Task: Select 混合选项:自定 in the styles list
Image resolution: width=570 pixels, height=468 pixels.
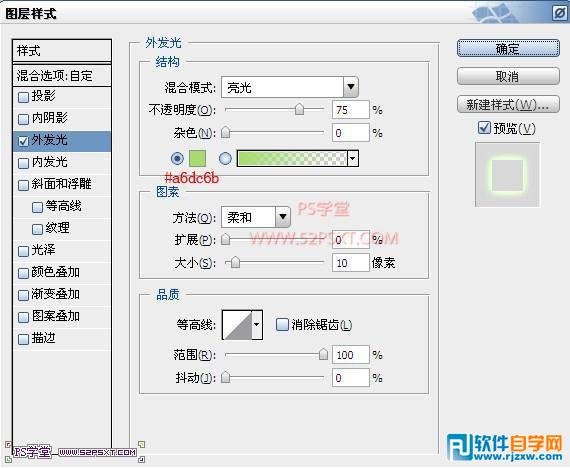Action: (62, 76)
